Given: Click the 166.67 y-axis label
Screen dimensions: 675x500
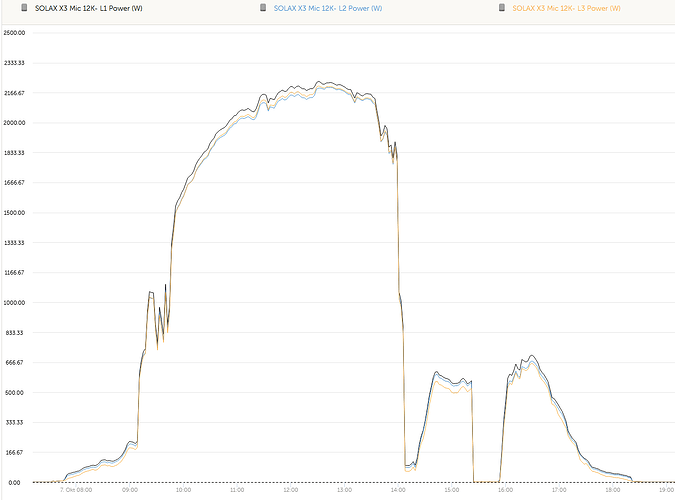Looking at the screenshot, I should click(x=14, y=453).
